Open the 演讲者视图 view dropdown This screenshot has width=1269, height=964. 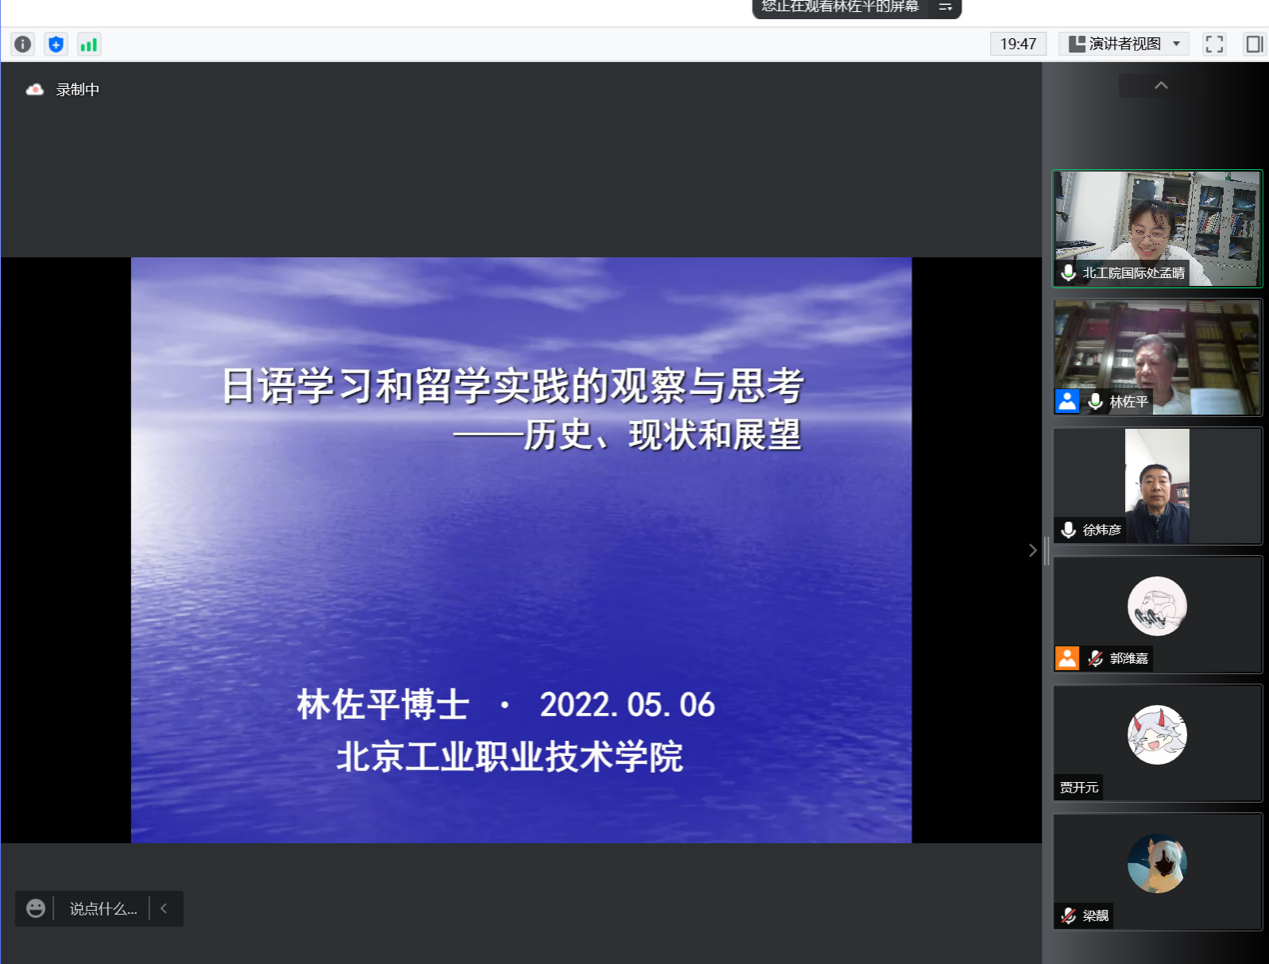point(1125,44)
